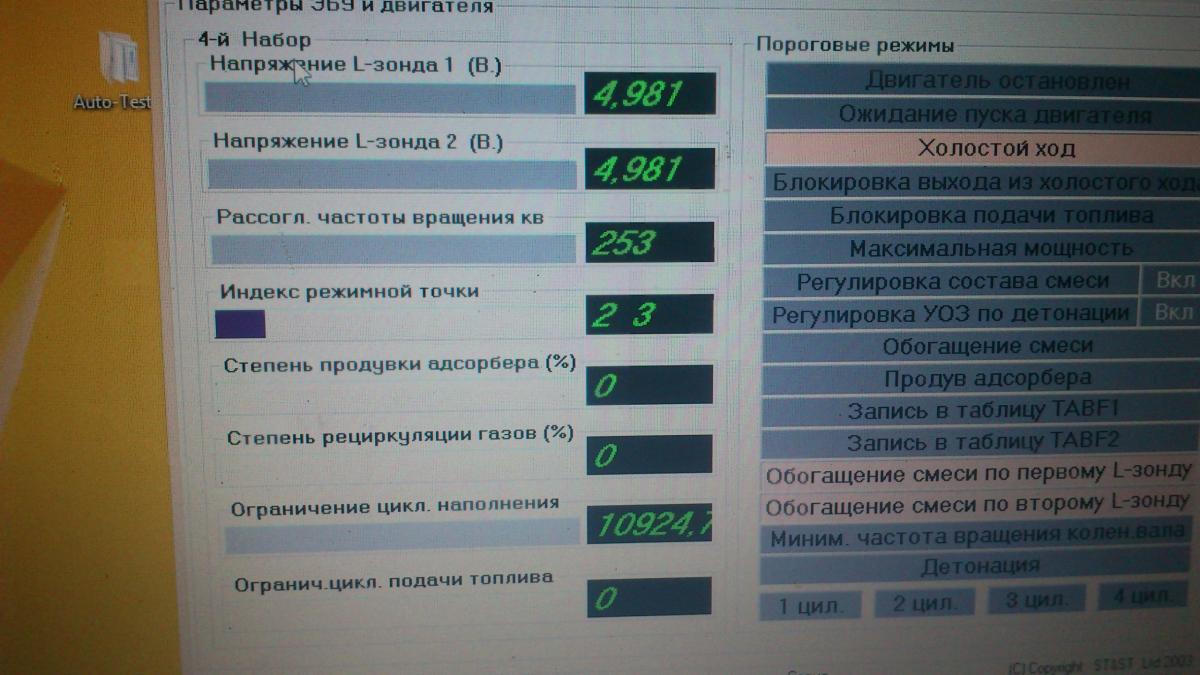Image resolution: width=1200 pixels, height=675 pixels.
Task: Click the '2 3' mode point index value
Action: coord(649,314)
